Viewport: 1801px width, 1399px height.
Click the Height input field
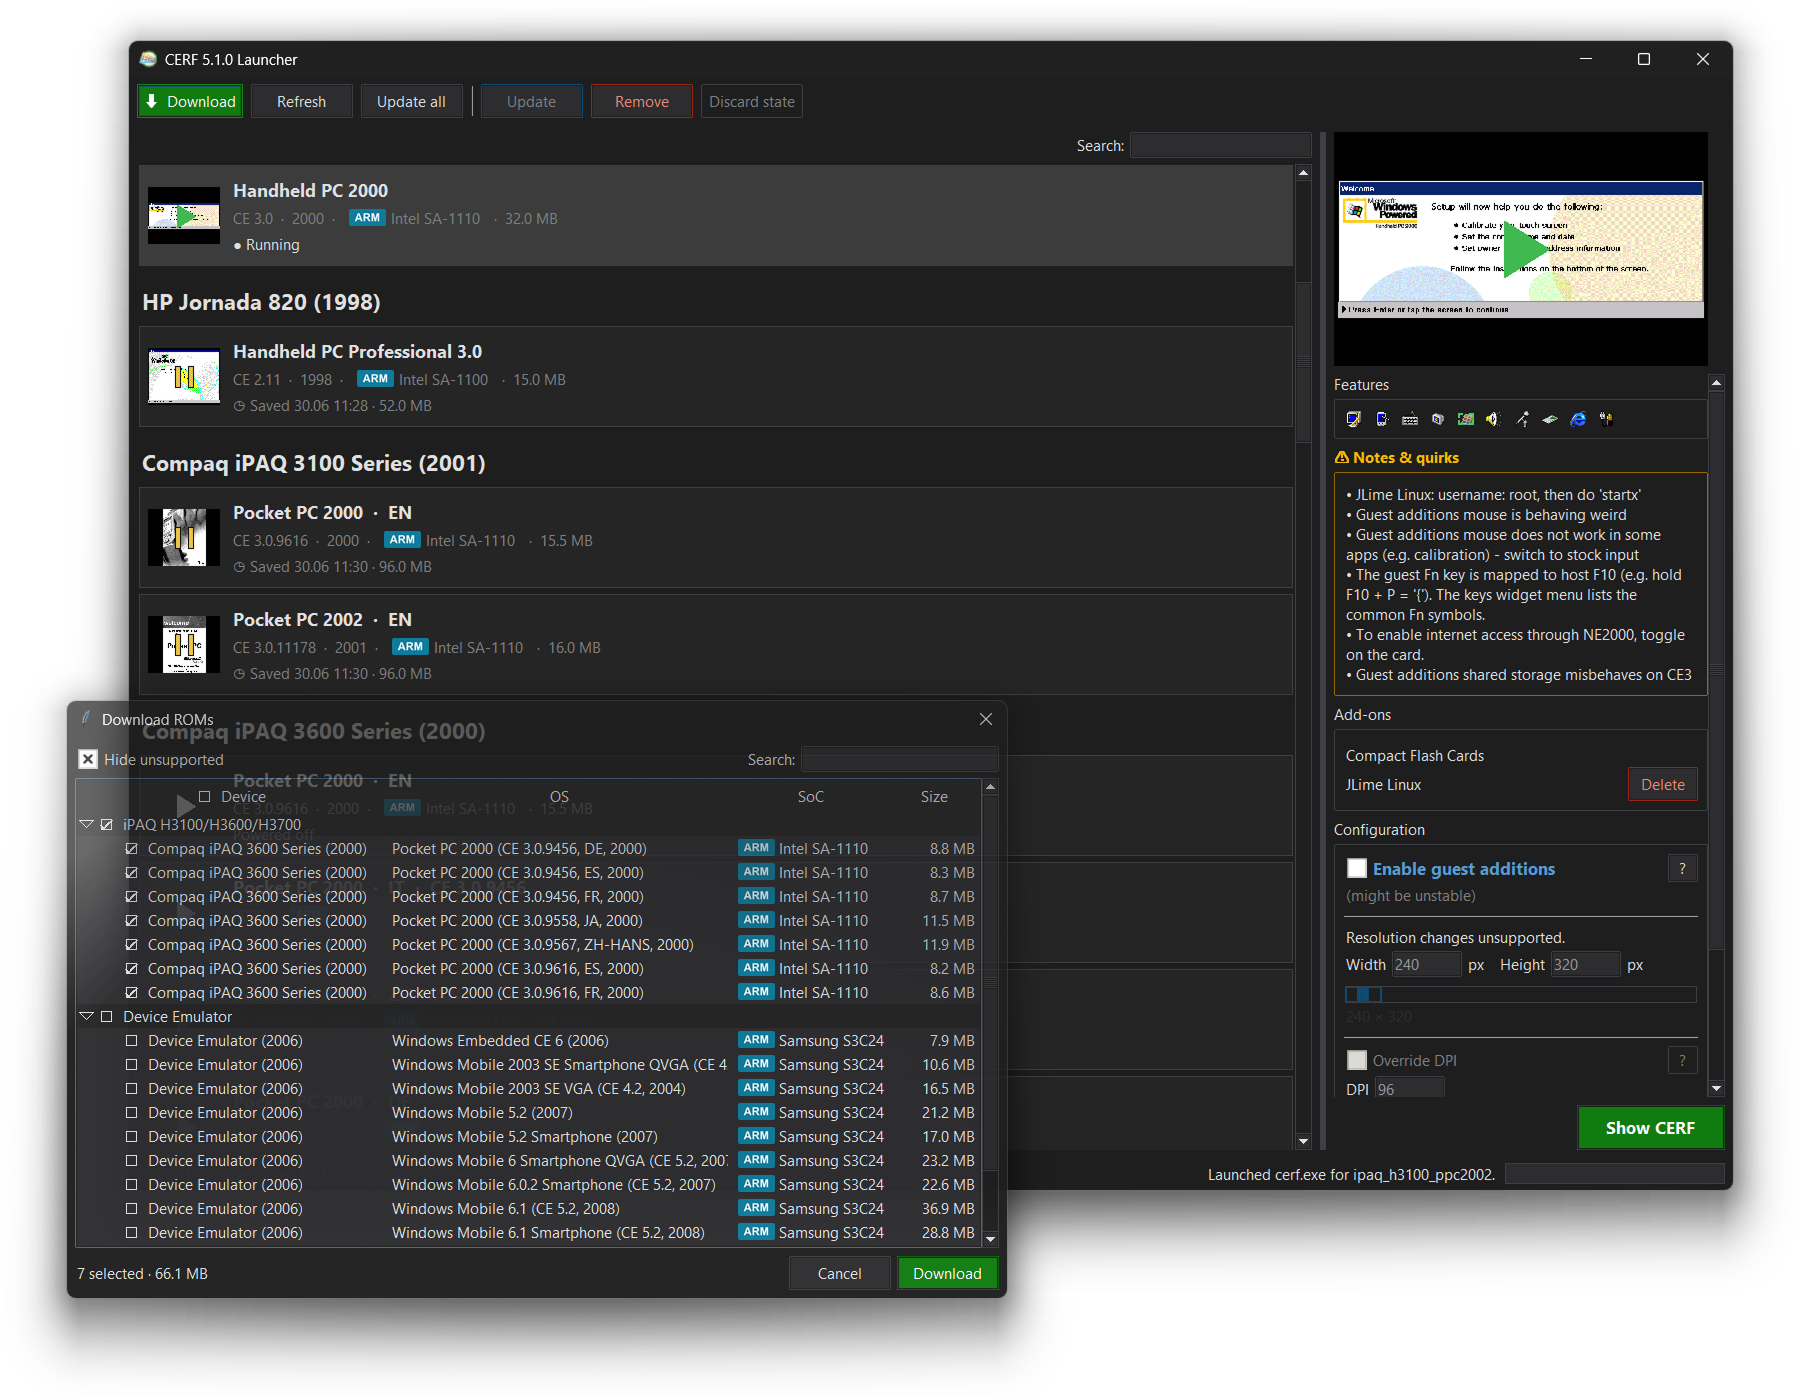pos(1585,964)
